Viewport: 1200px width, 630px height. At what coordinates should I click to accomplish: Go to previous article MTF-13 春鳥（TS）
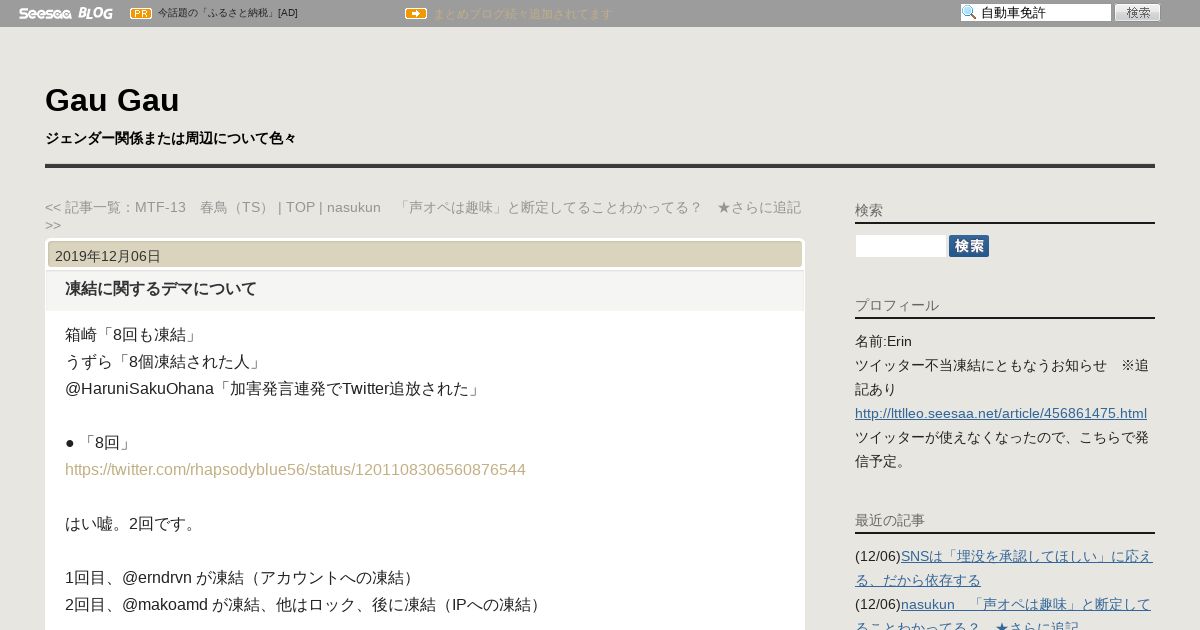[x=160, y=207]
